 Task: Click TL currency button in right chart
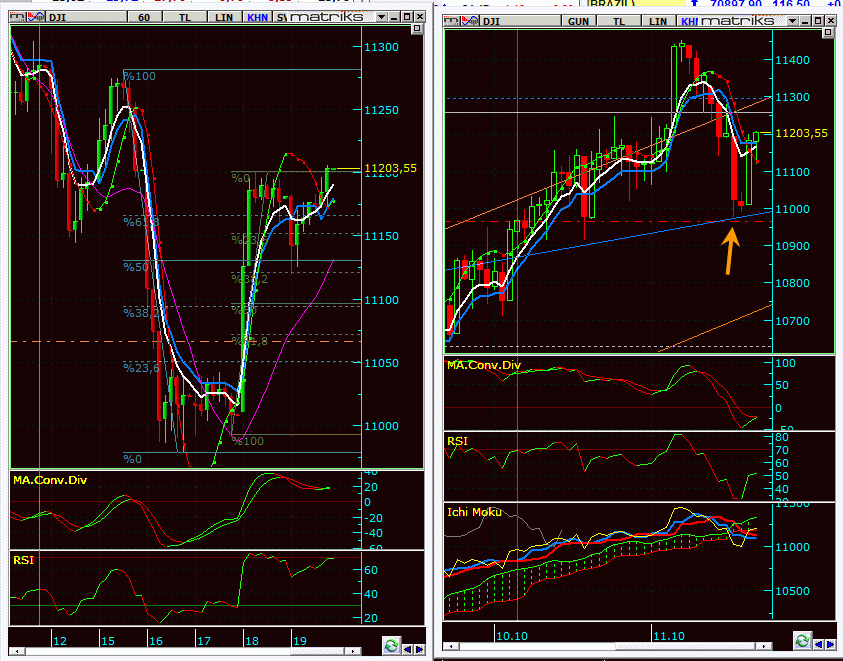click(x=621, y=21)
